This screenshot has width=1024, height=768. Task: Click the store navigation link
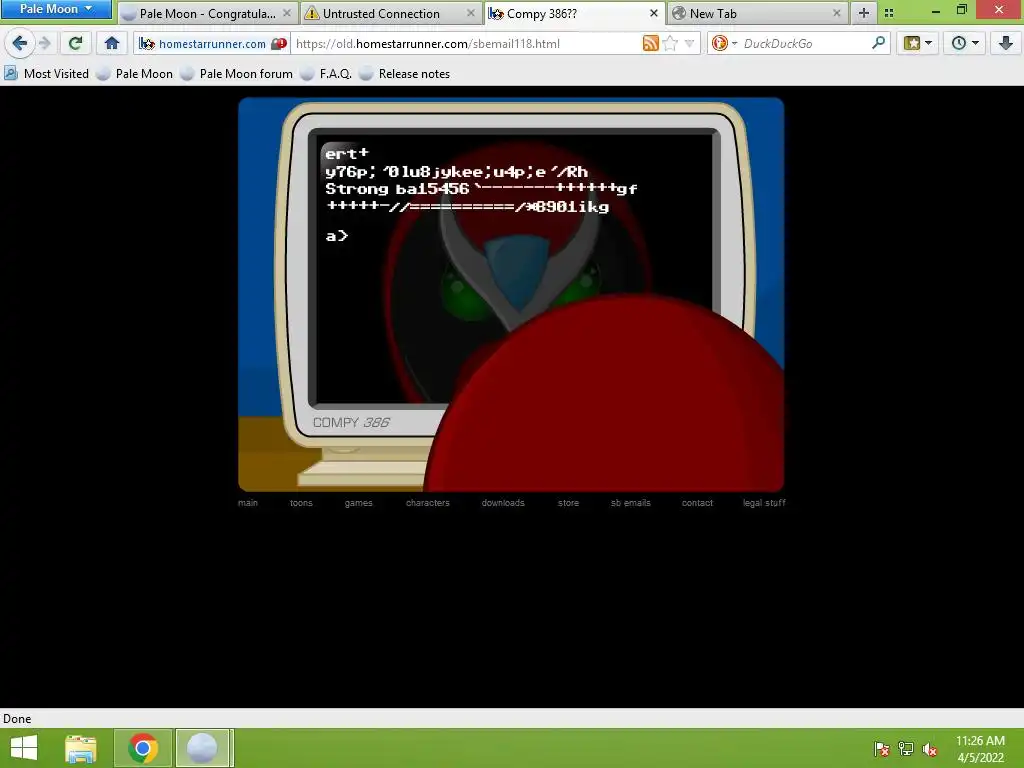point(568,503)
